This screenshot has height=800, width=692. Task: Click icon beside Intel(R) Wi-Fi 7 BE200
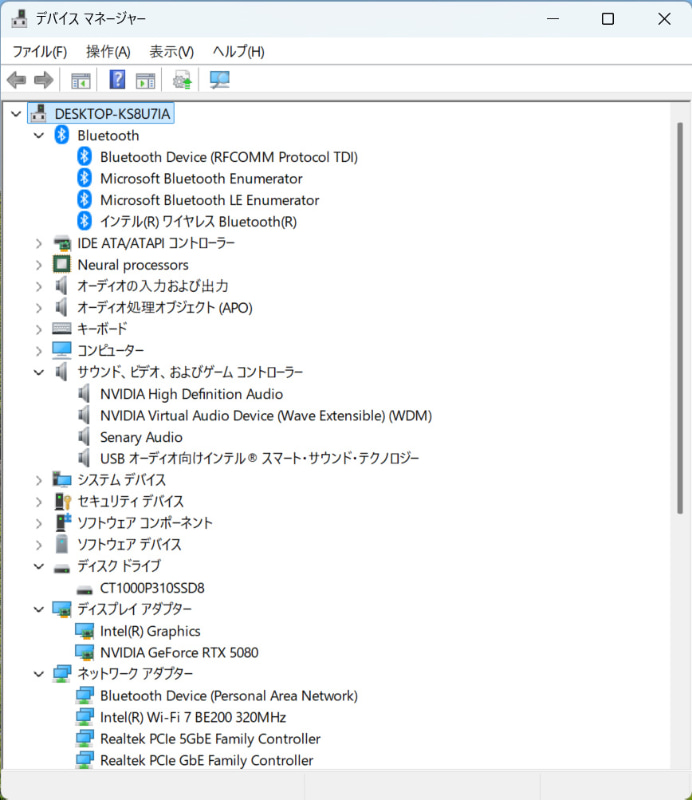[84, 717]
